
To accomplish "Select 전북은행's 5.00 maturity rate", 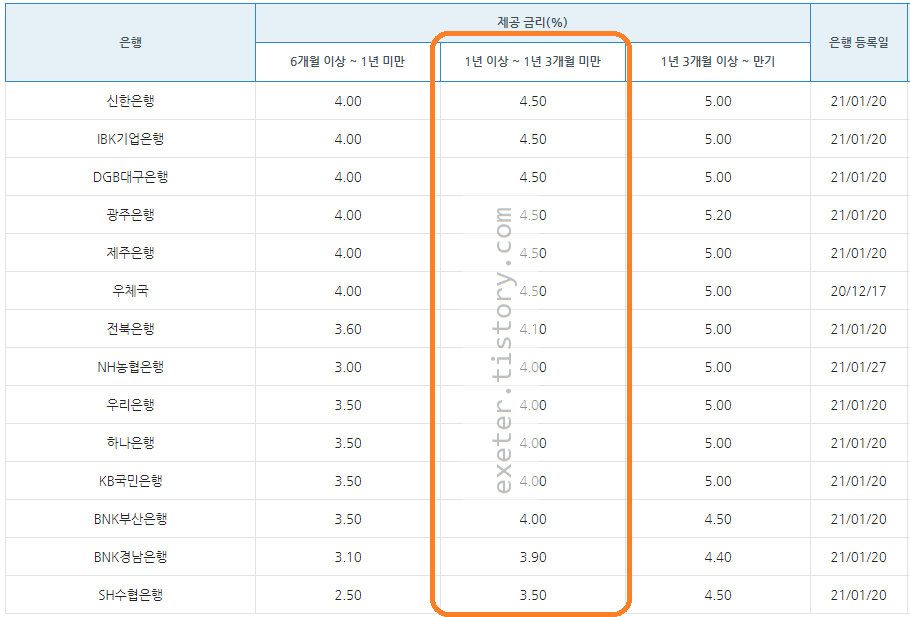I will [x=718, y=329].
